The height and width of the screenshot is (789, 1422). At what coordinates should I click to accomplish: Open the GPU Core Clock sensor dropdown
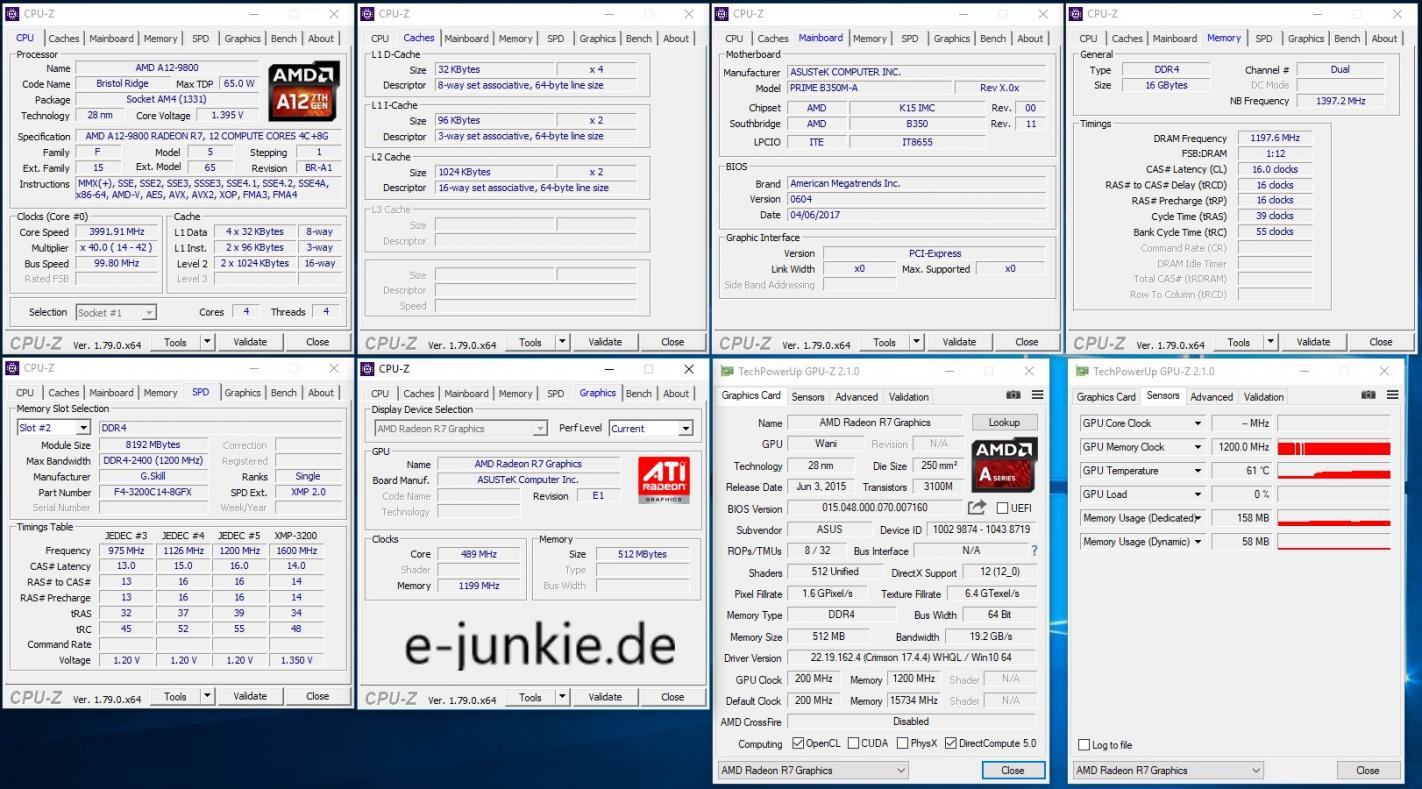tap(1197, 423)
